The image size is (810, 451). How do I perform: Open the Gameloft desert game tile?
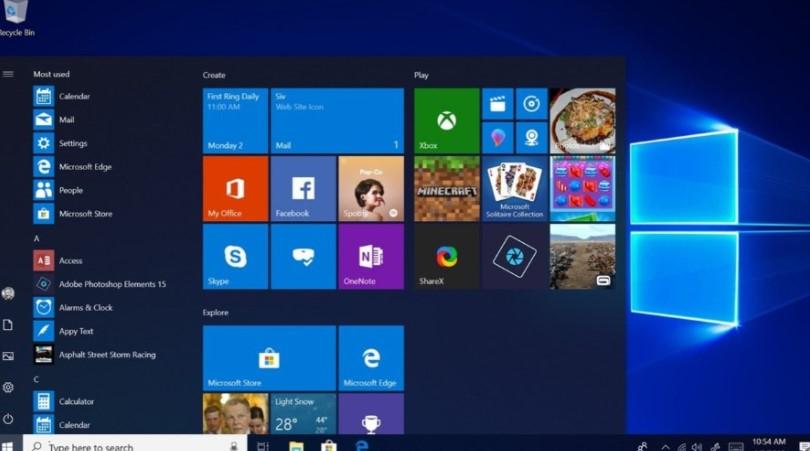[583, 256]
